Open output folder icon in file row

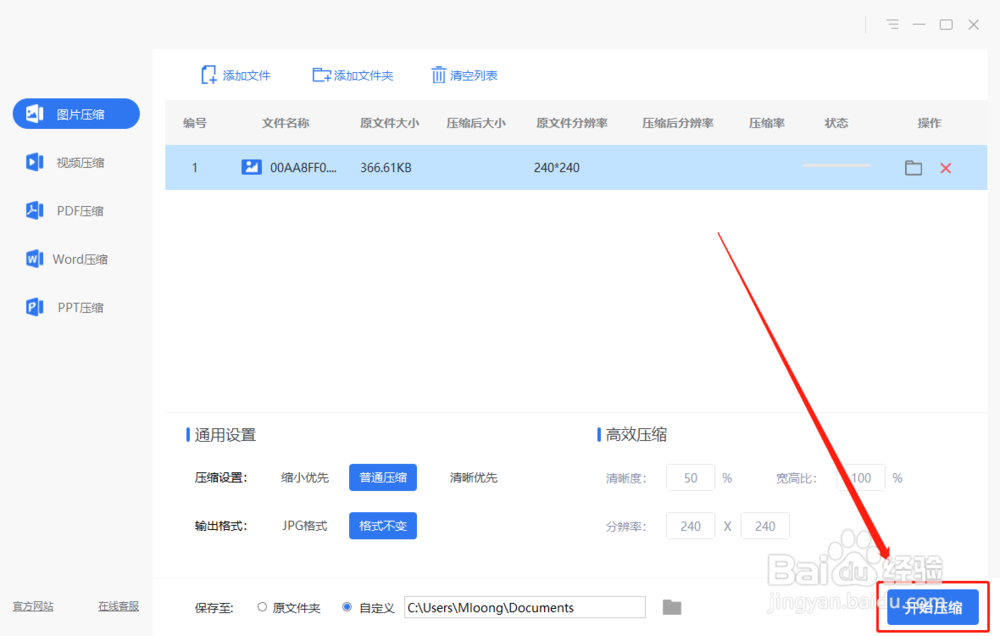(x=913, y=168)
